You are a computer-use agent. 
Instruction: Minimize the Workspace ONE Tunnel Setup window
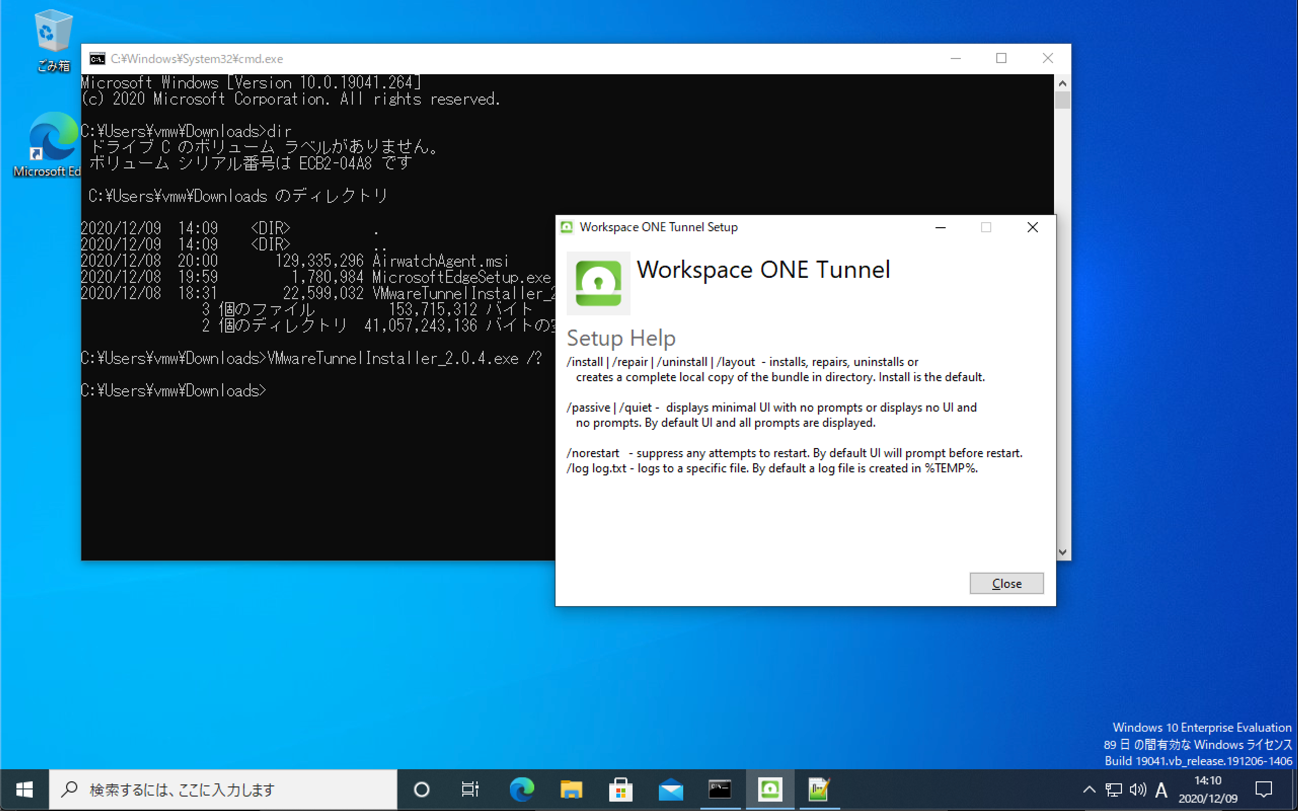tap(940, 227)
